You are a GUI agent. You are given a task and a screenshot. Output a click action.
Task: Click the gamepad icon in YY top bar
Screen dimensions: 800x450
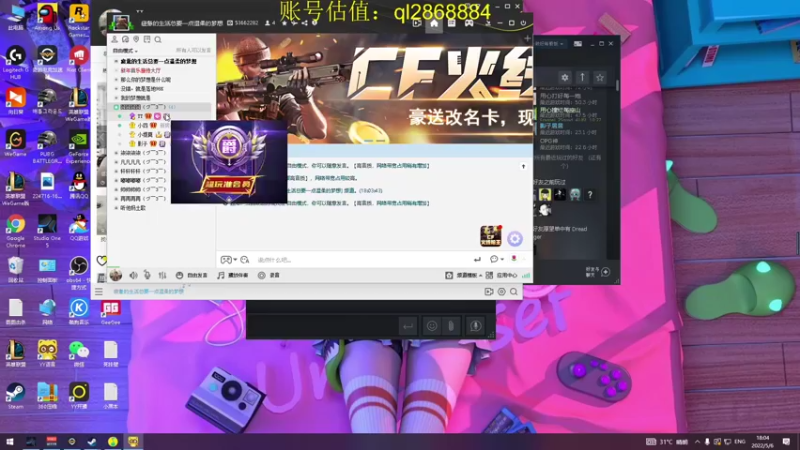point(469,23)
